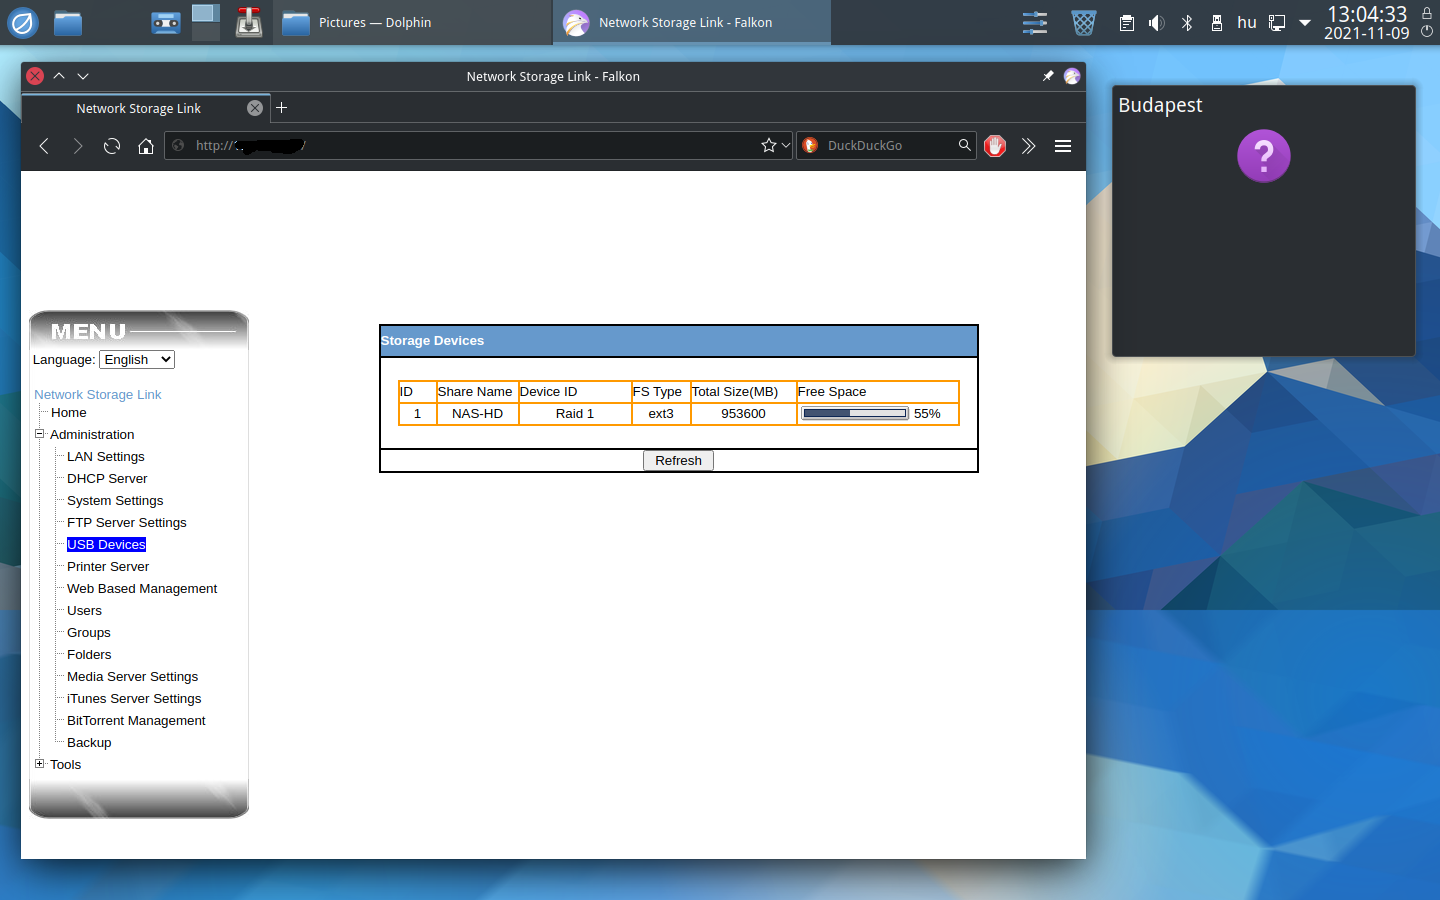Switch the 'hu' keyboard layout indicator
The width and height of the screenshot is (1440, 900).
click(1247, 22)
